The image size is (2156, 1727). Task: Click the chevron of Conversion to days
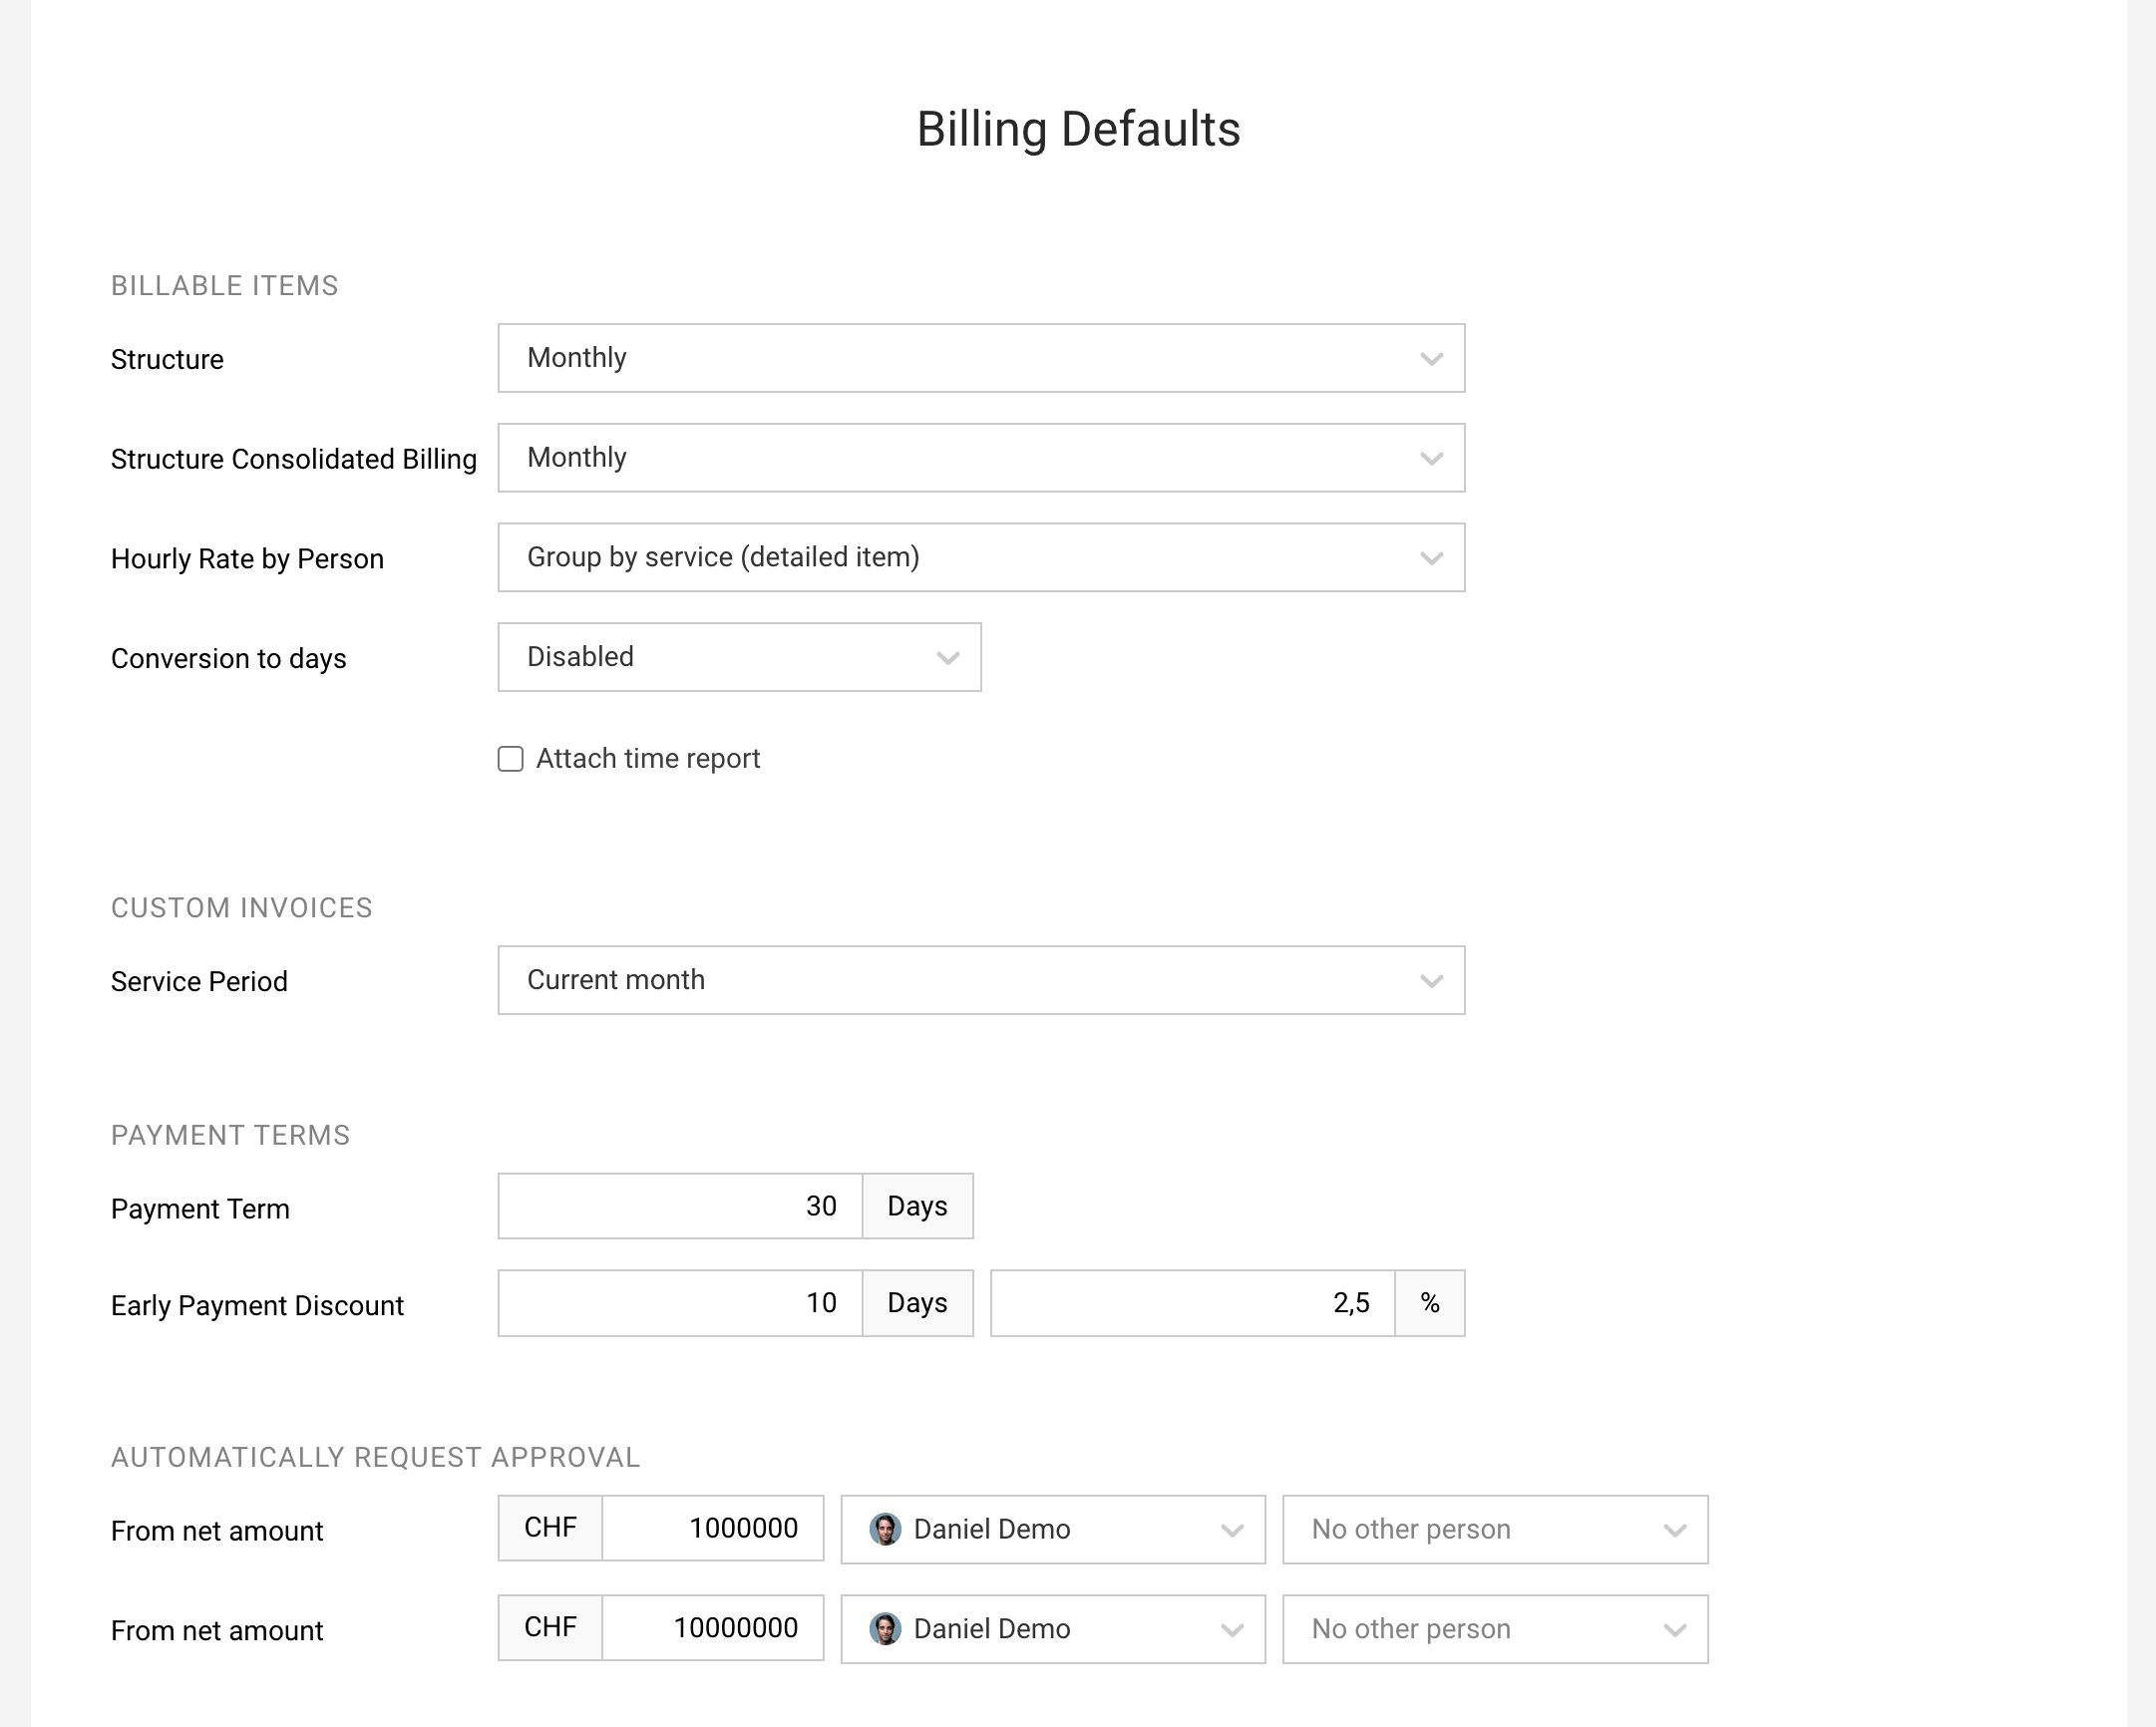[x=947, y=658]
